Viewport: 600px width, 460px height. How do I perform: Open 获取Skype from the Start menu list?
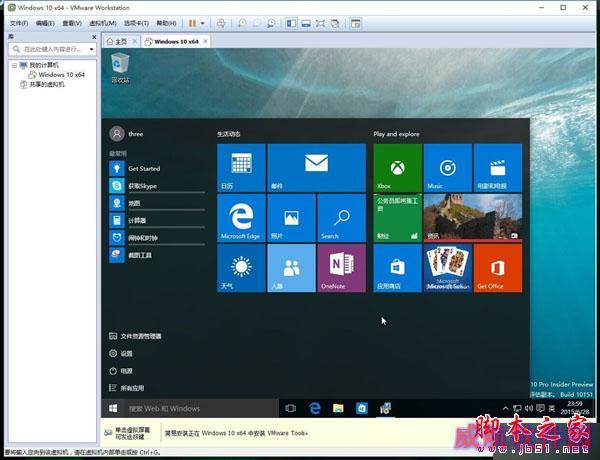pos(157,186)
